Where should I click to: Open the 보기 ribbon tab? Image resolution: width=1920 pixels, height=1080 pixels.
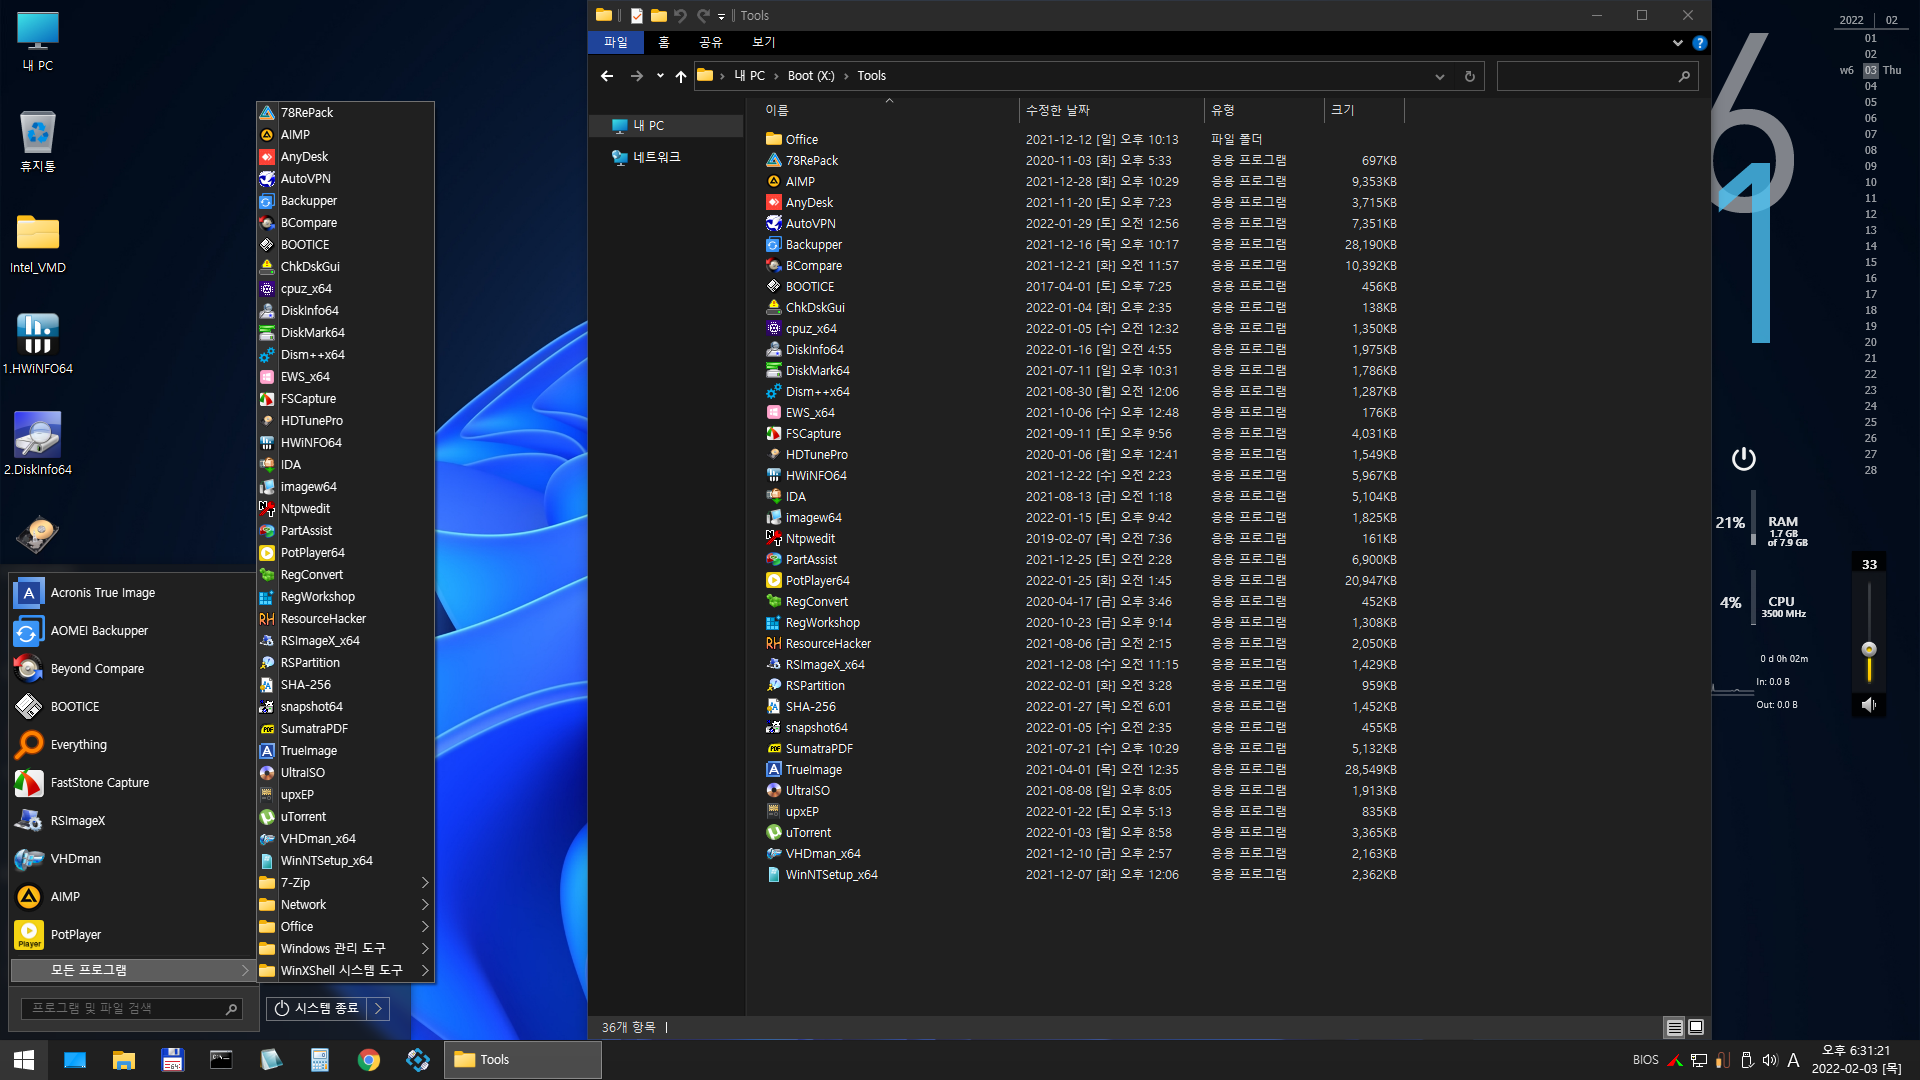(764, 42)
